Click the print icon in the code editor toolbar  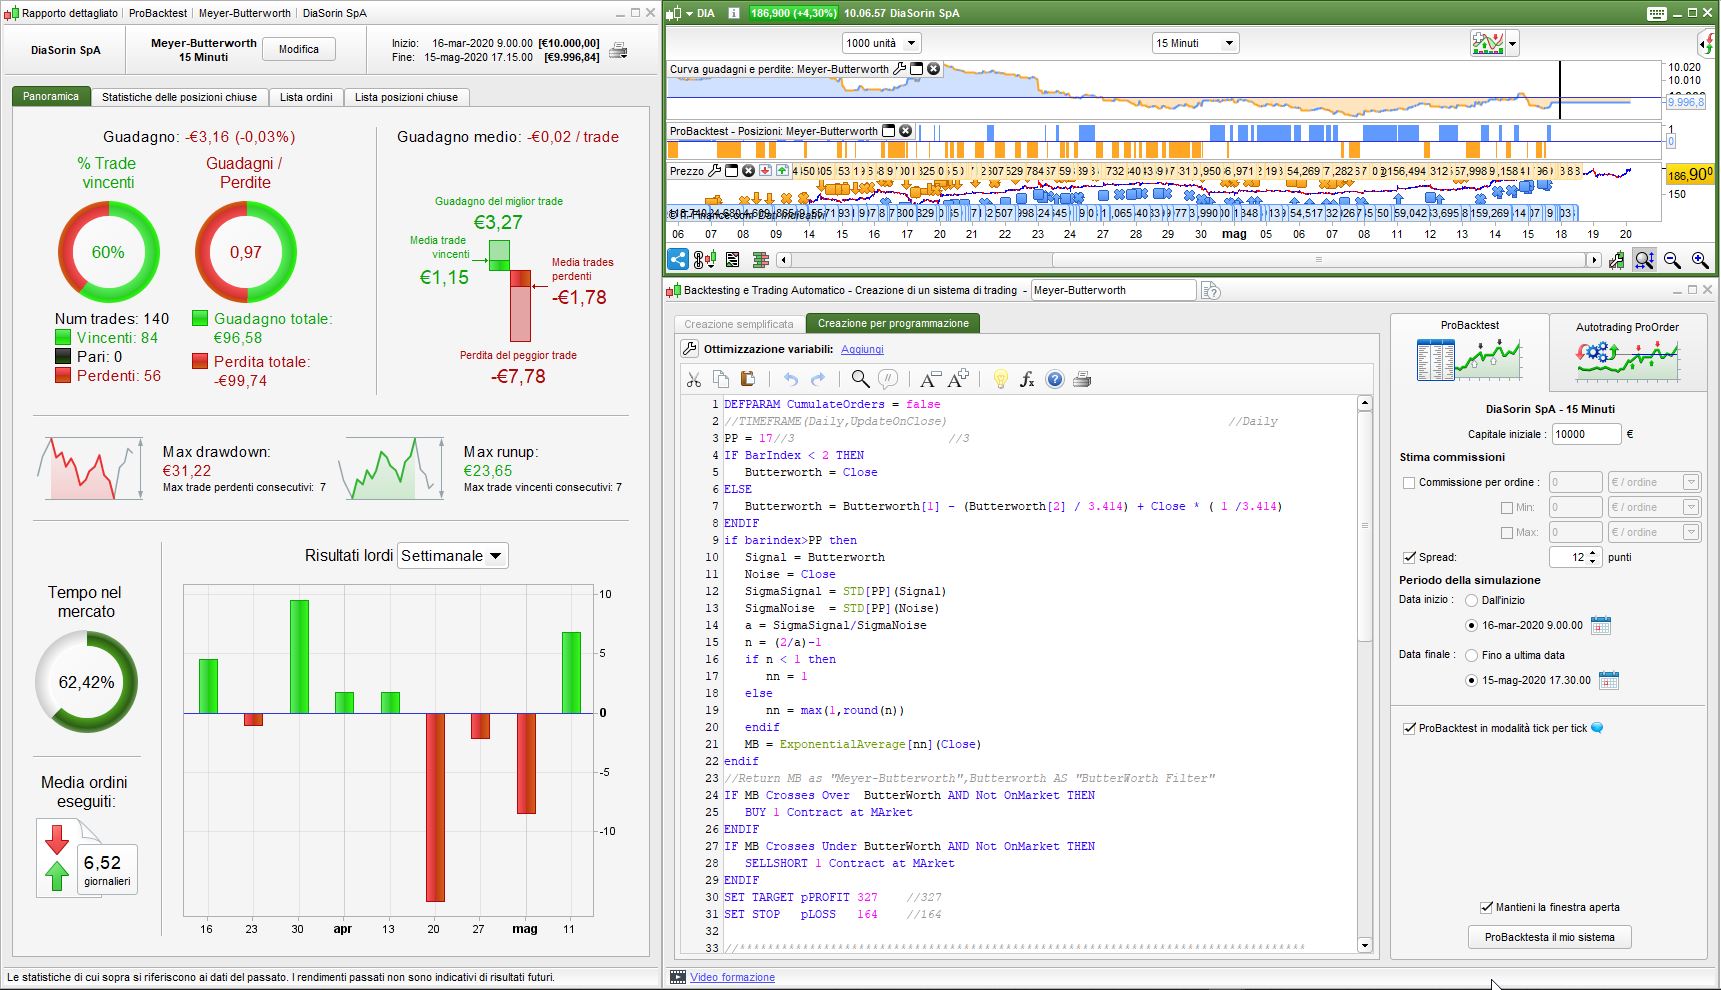(x=1081, y=380)
